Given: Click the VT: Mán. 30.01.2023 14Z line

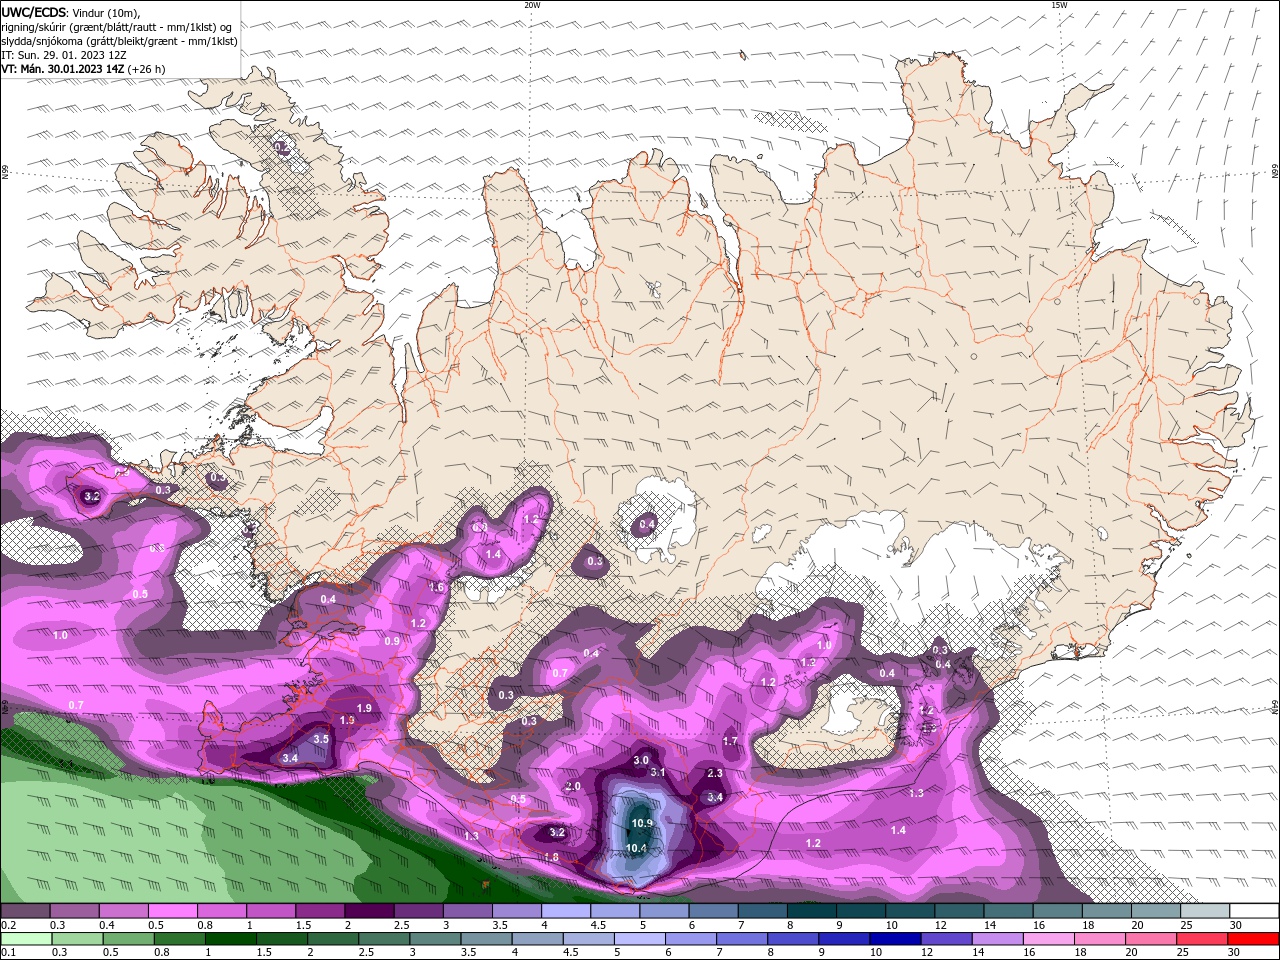Looking at the screenshot, I should click(x=63, y=69).
